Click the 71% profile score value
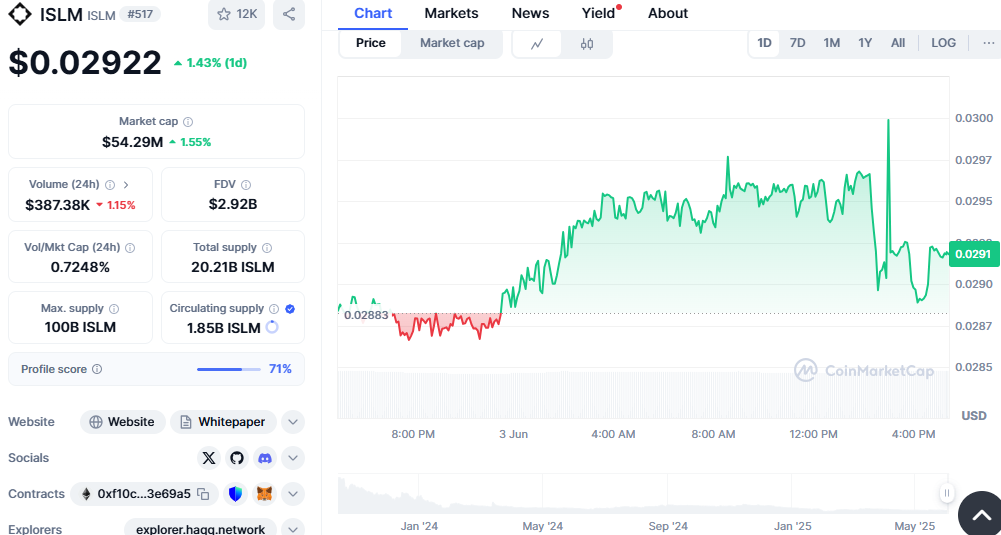The height and width of the screenshot is (535, 1001). pyautogui.click(x=280, y=369)
